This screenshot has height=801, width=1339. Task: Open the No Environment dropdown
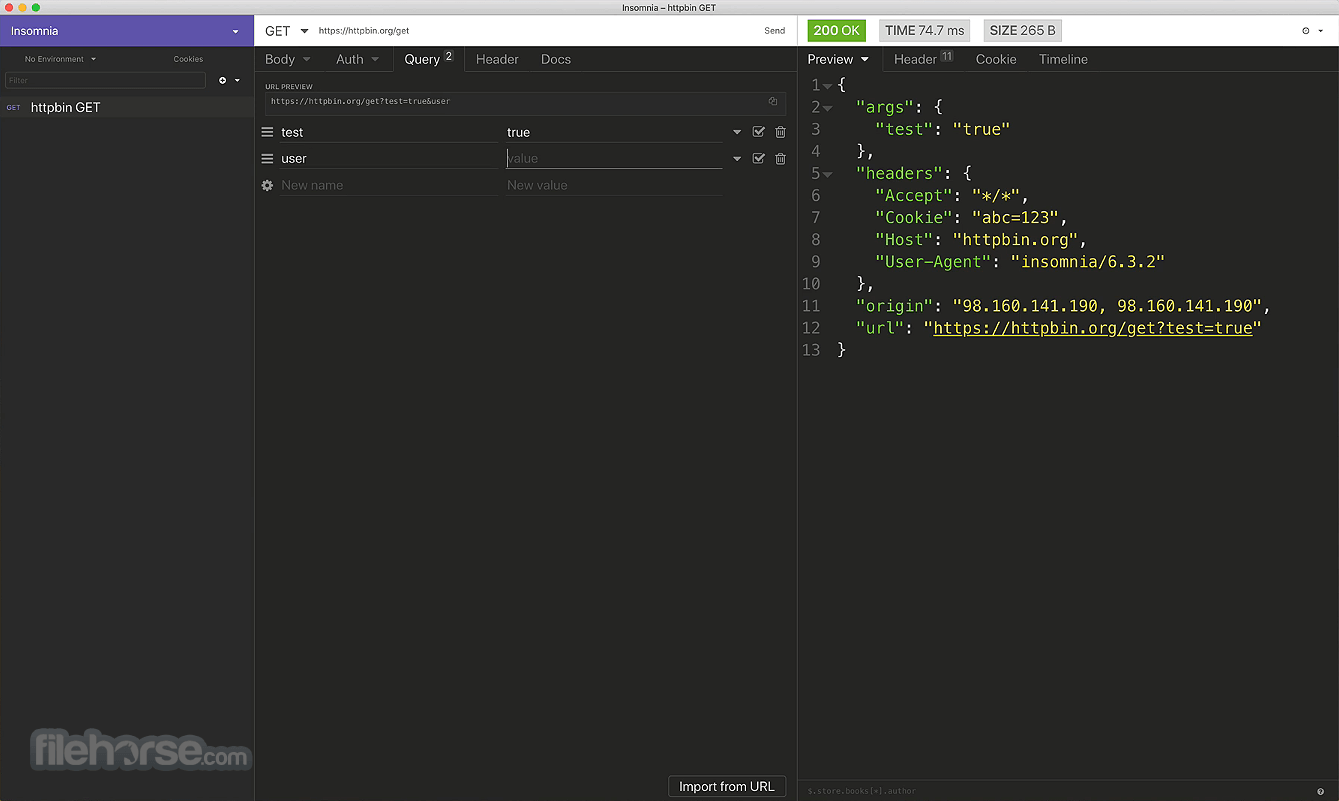tap(61, 59)
